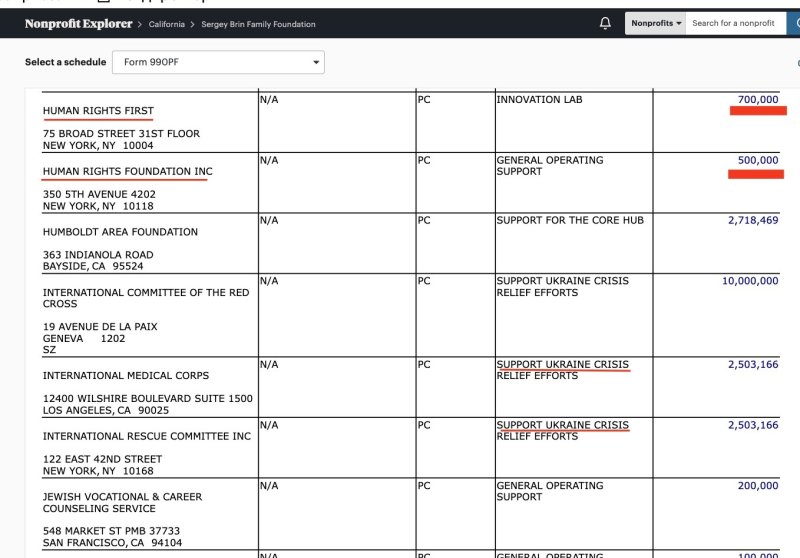Screen dimensions: 800x558
Task: Click International Medical Corps recipient name
Action: [x=126, y=376]
